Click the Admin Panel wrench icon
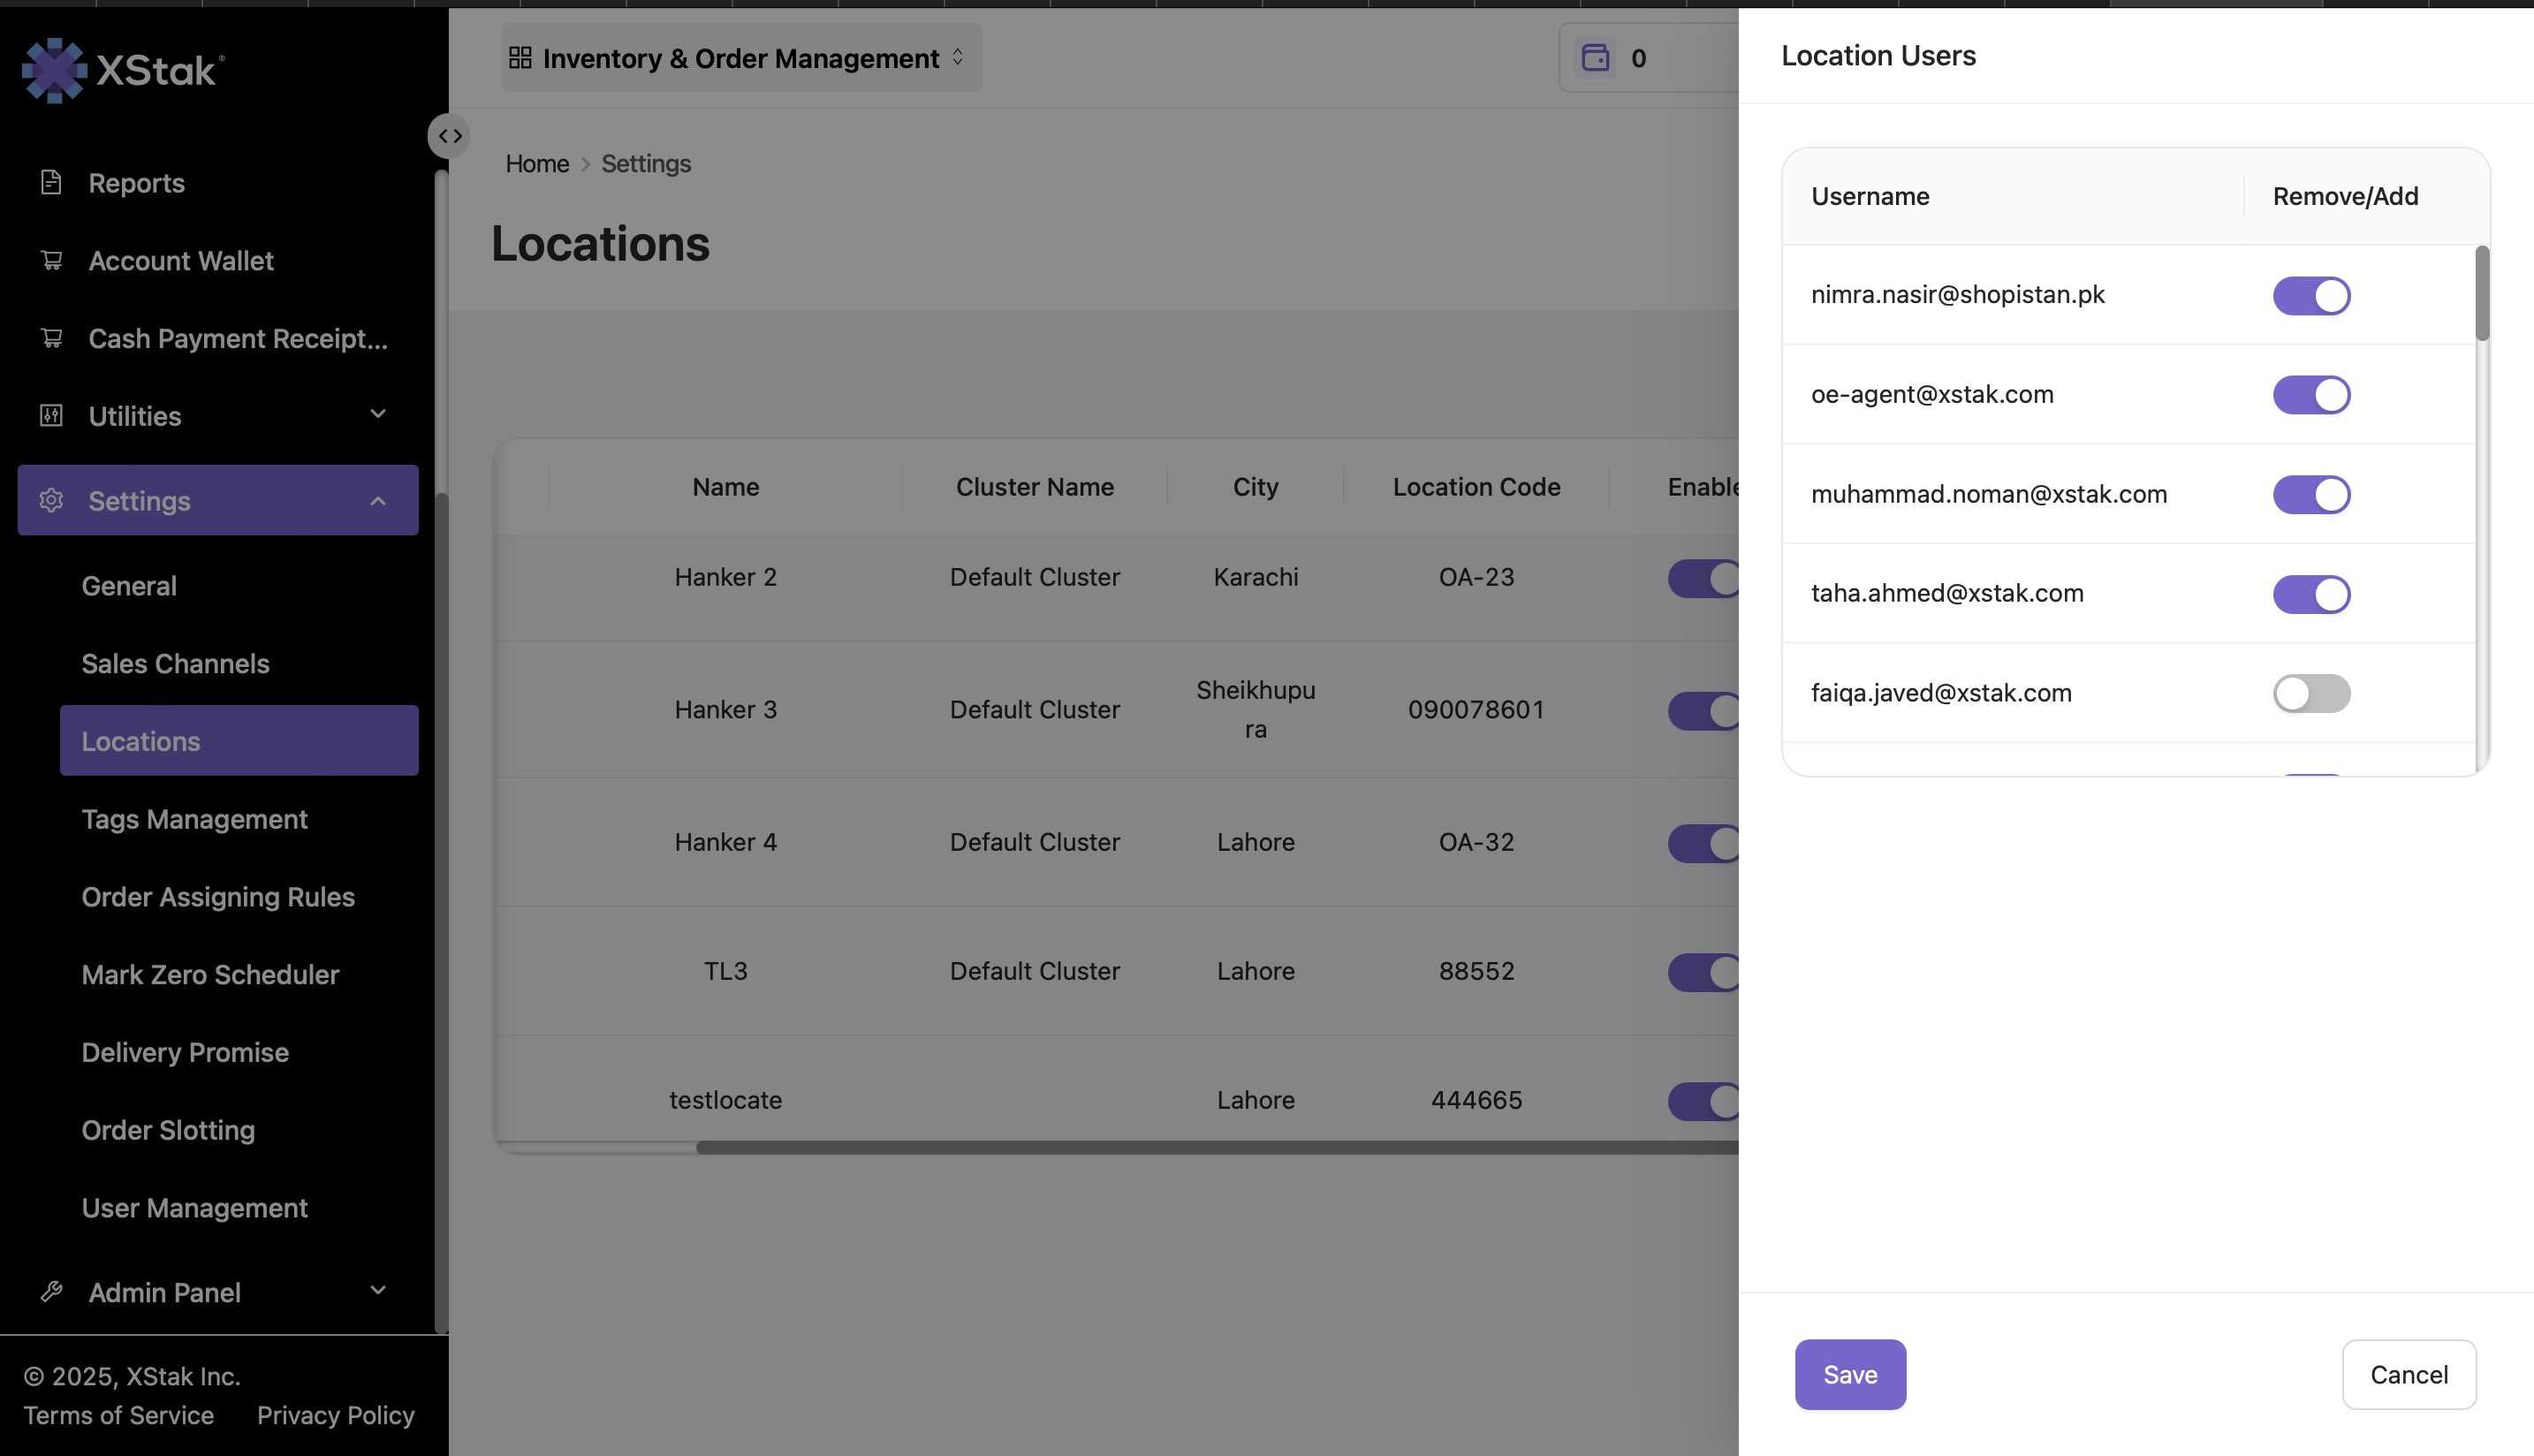Viewport: 2534px width, 1456px height. pos(51,1292)
